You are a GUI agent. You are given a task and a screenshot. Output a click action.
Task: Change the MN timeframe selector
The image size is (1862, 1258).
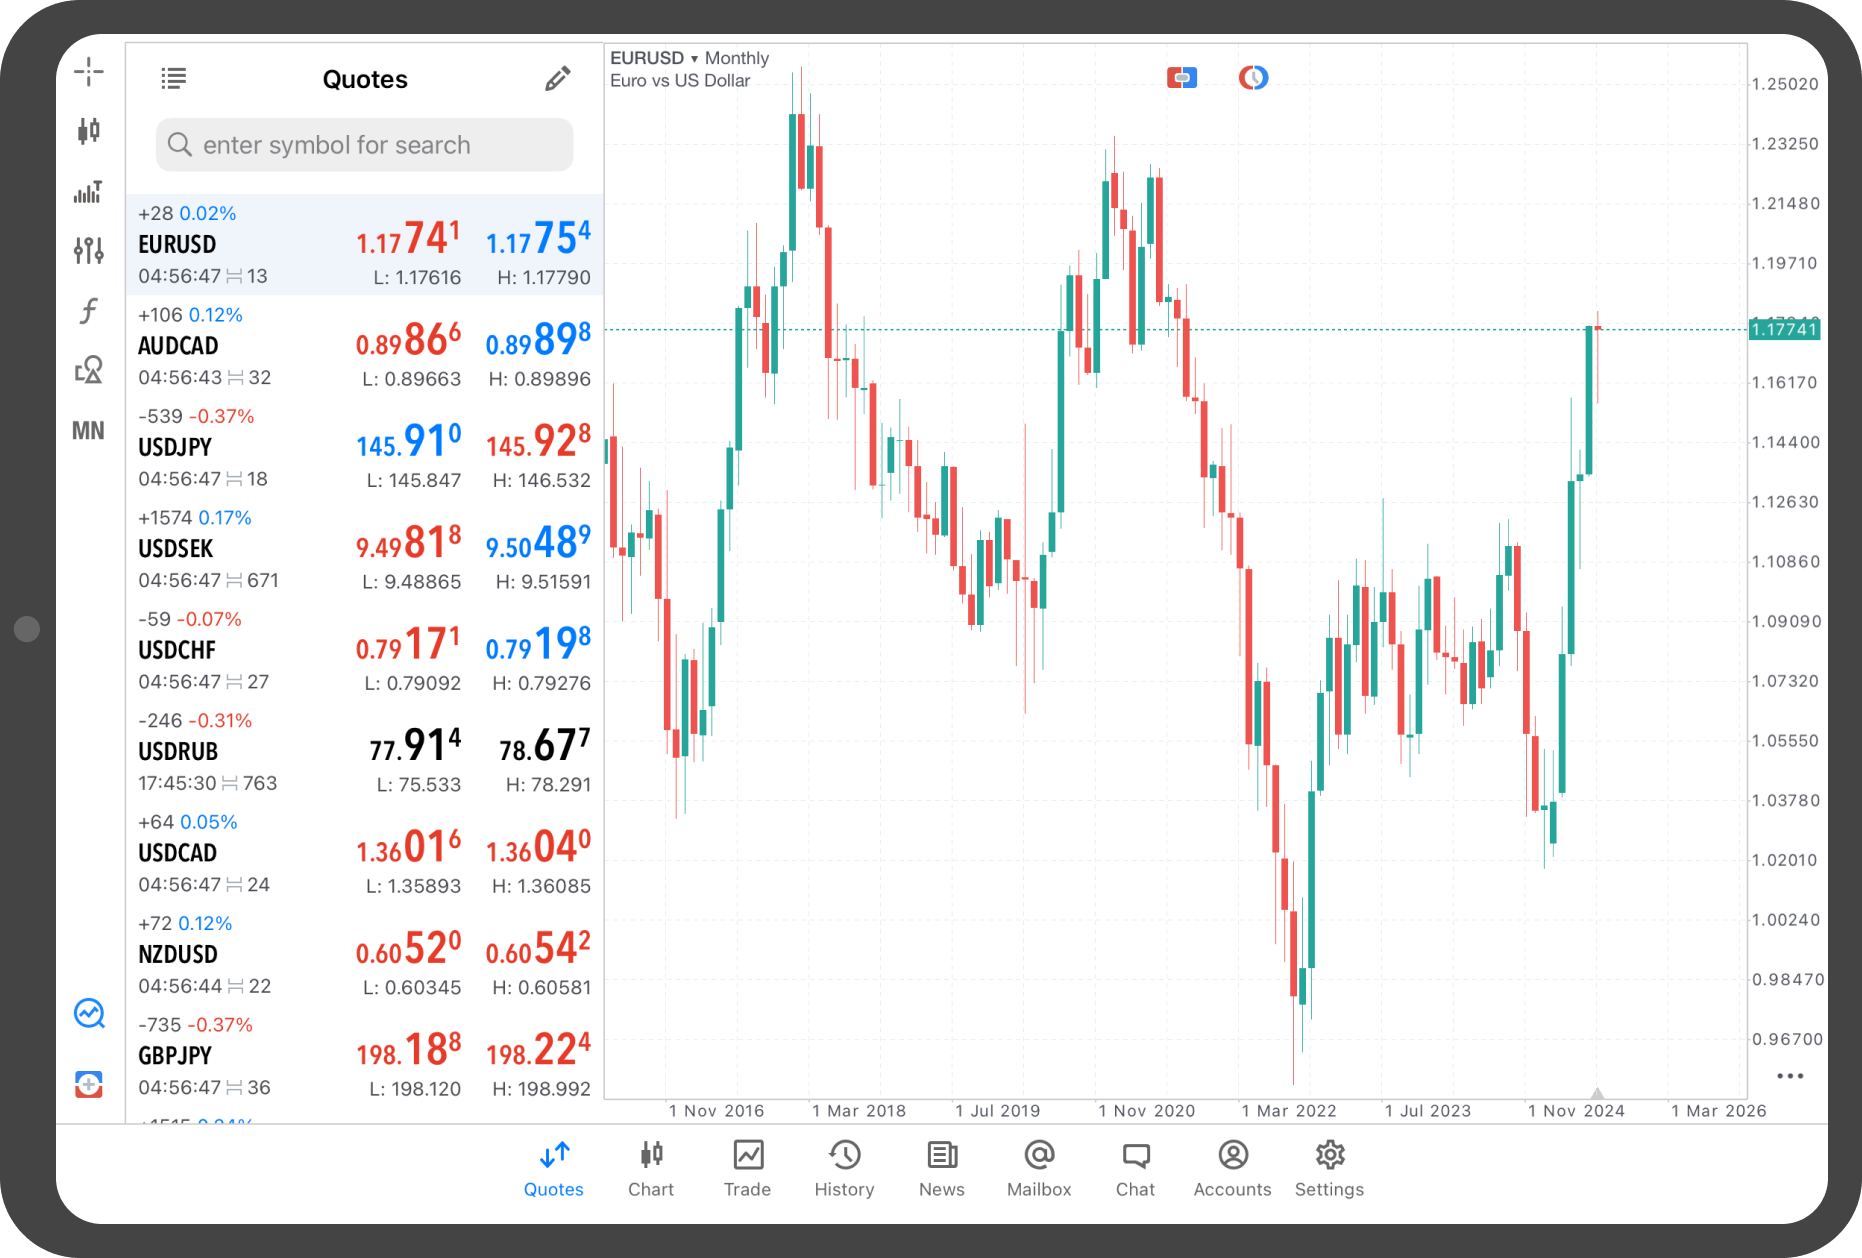tap(88, 430)
